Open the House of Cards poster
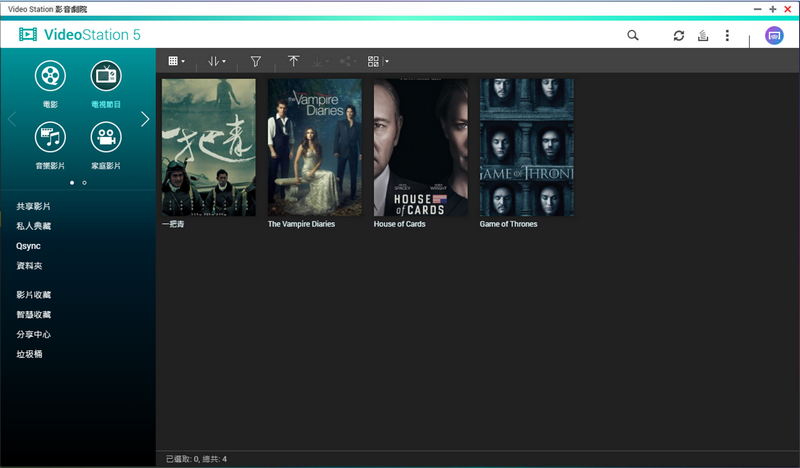Image resolution: width=800 pixels, height=468 pixels. pyautogui.click(x=420, y=147)
